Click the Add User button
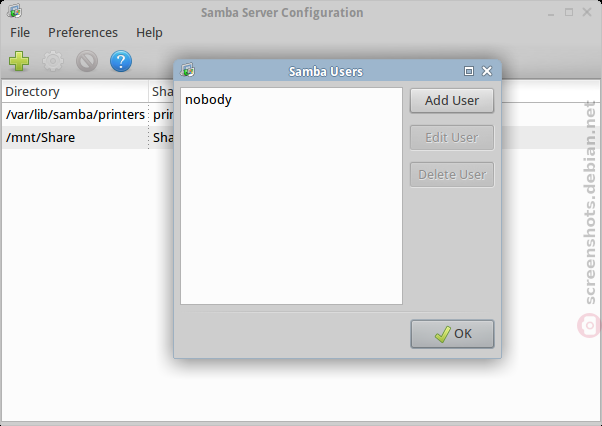 tap(452, 101)
